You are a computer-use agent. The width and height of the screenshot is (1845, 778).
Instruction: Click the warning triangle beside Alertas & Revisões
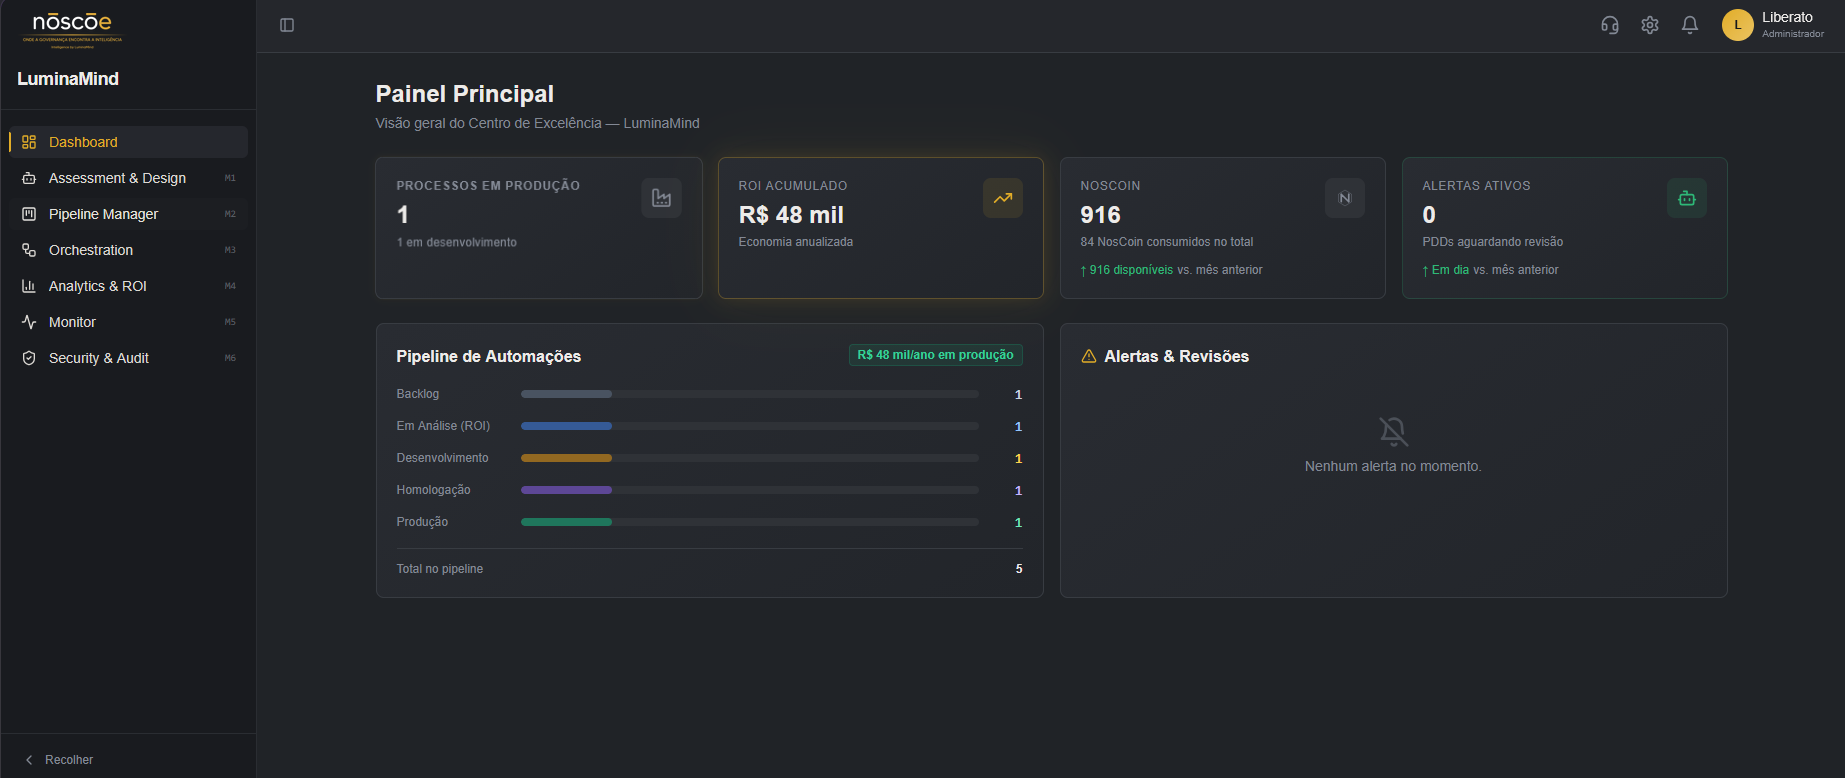pyautogui.click(x=1089, y=356)
